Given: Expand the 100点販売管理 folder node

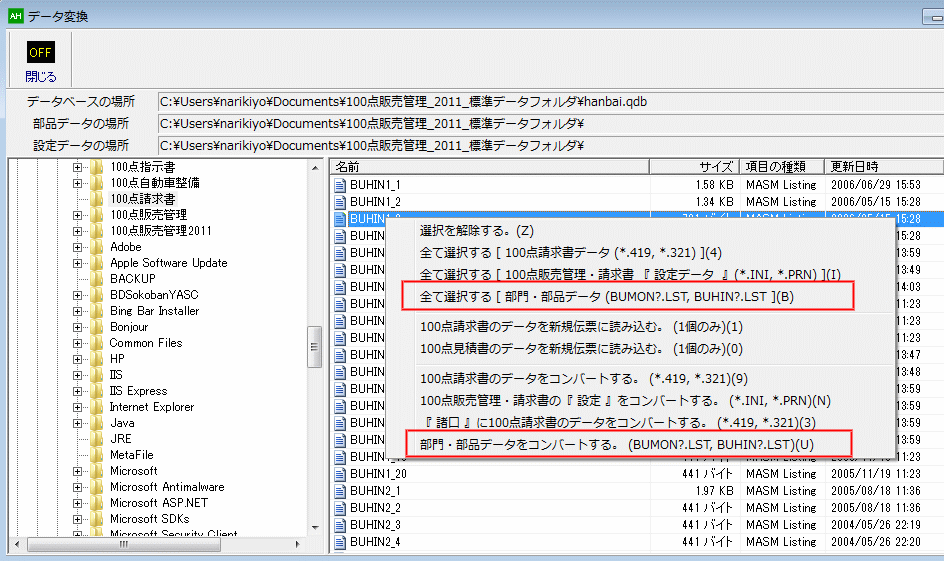Looking at the screenshot, I should (77, 215).
